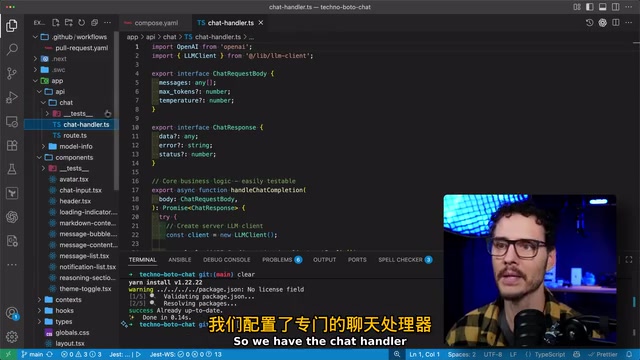Expand the .next folder
The image size is (640, 360).
click(x=35, y=59)
